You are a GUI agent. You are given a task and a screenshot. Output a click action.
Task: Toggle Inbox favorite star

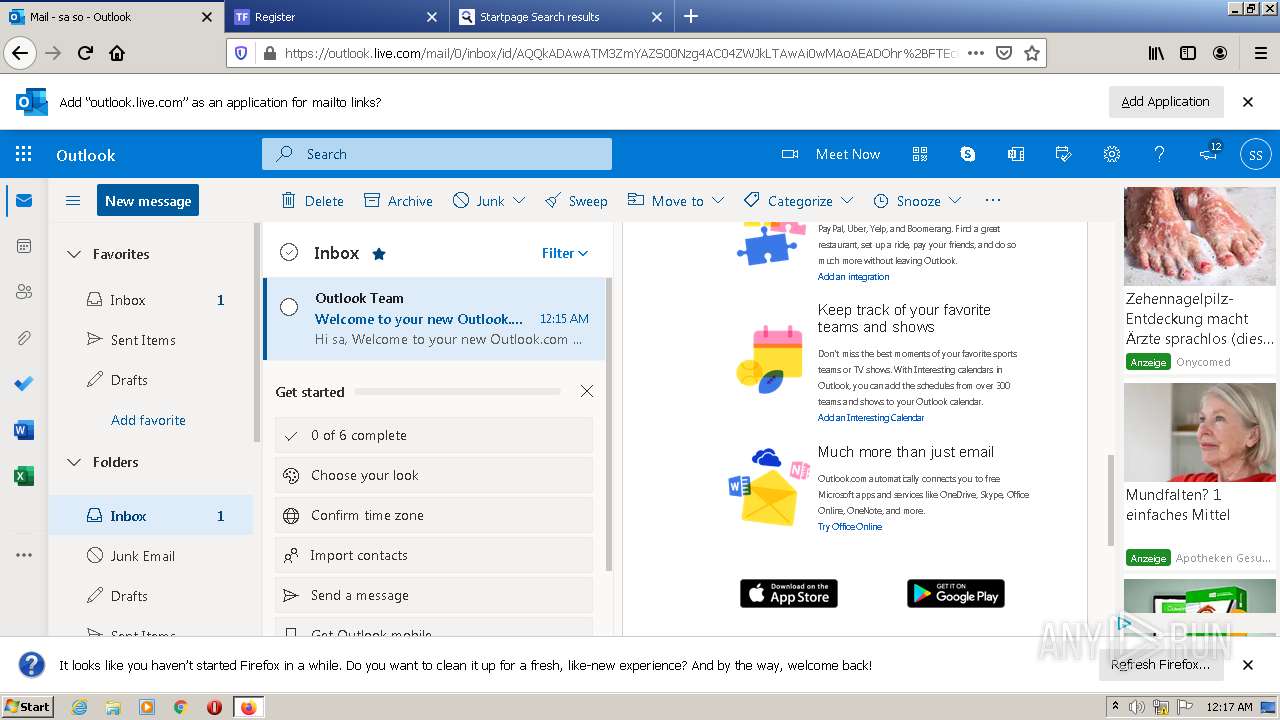point(379,254)
